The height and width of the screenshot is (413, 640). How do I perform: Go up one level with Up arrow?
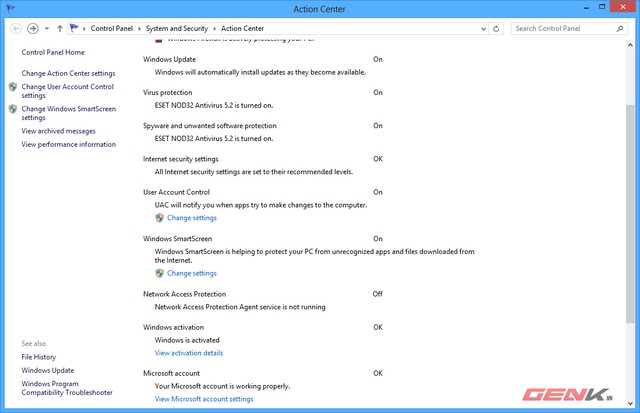(60, 29)
